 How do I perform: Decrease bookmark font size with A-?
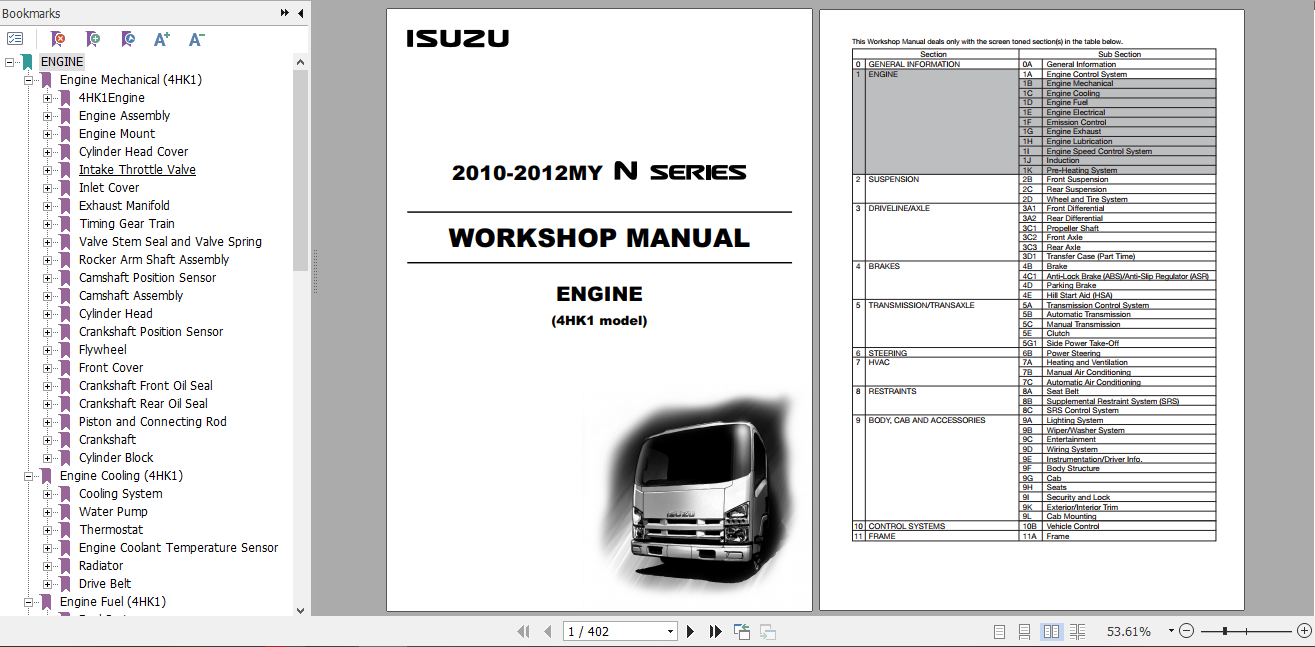196,39
